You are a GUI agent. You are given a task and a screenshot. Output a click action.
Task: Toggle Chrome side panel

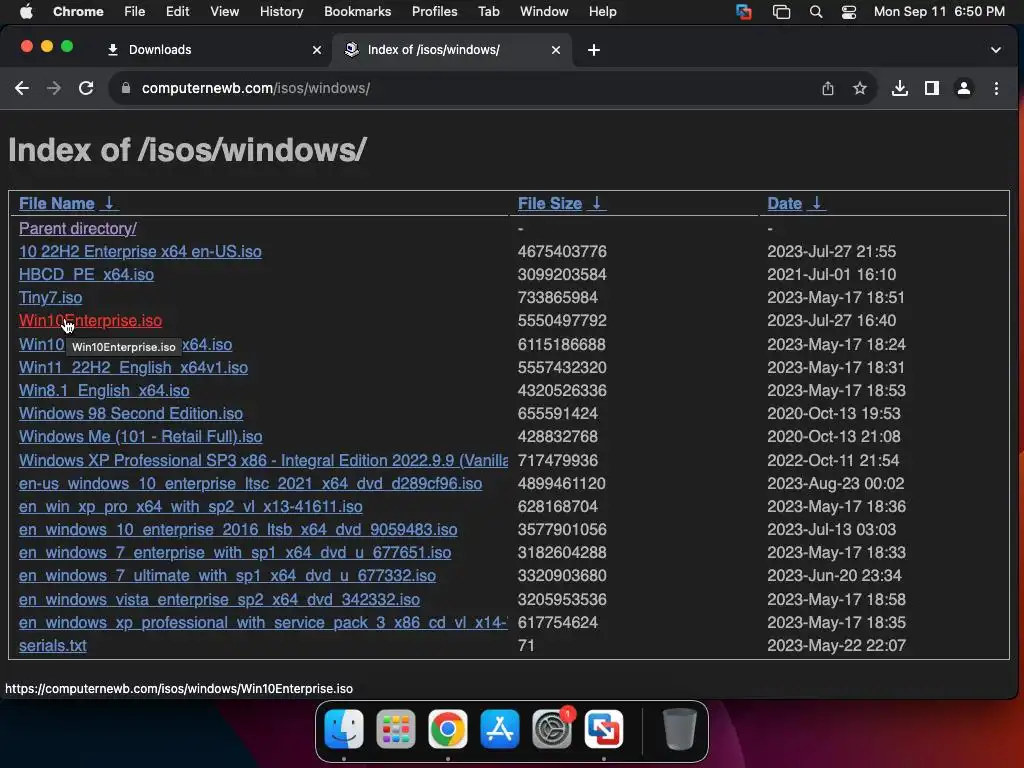point(931,88)
